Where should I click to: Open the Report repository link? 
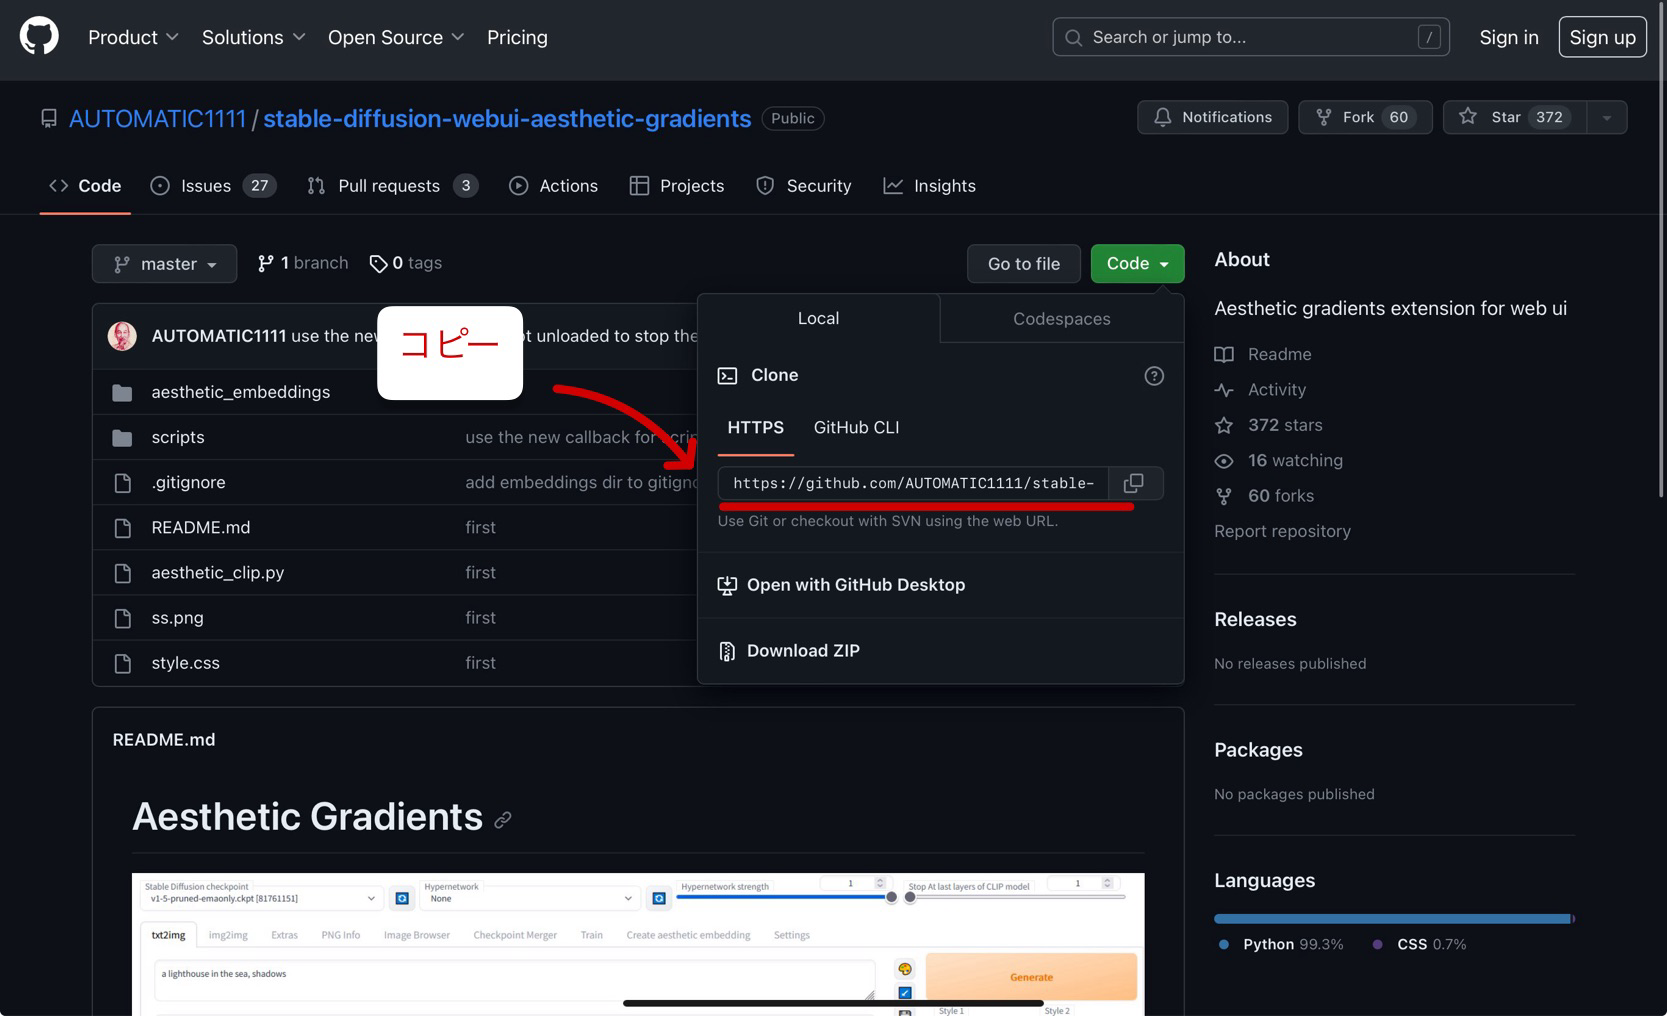1282,531
